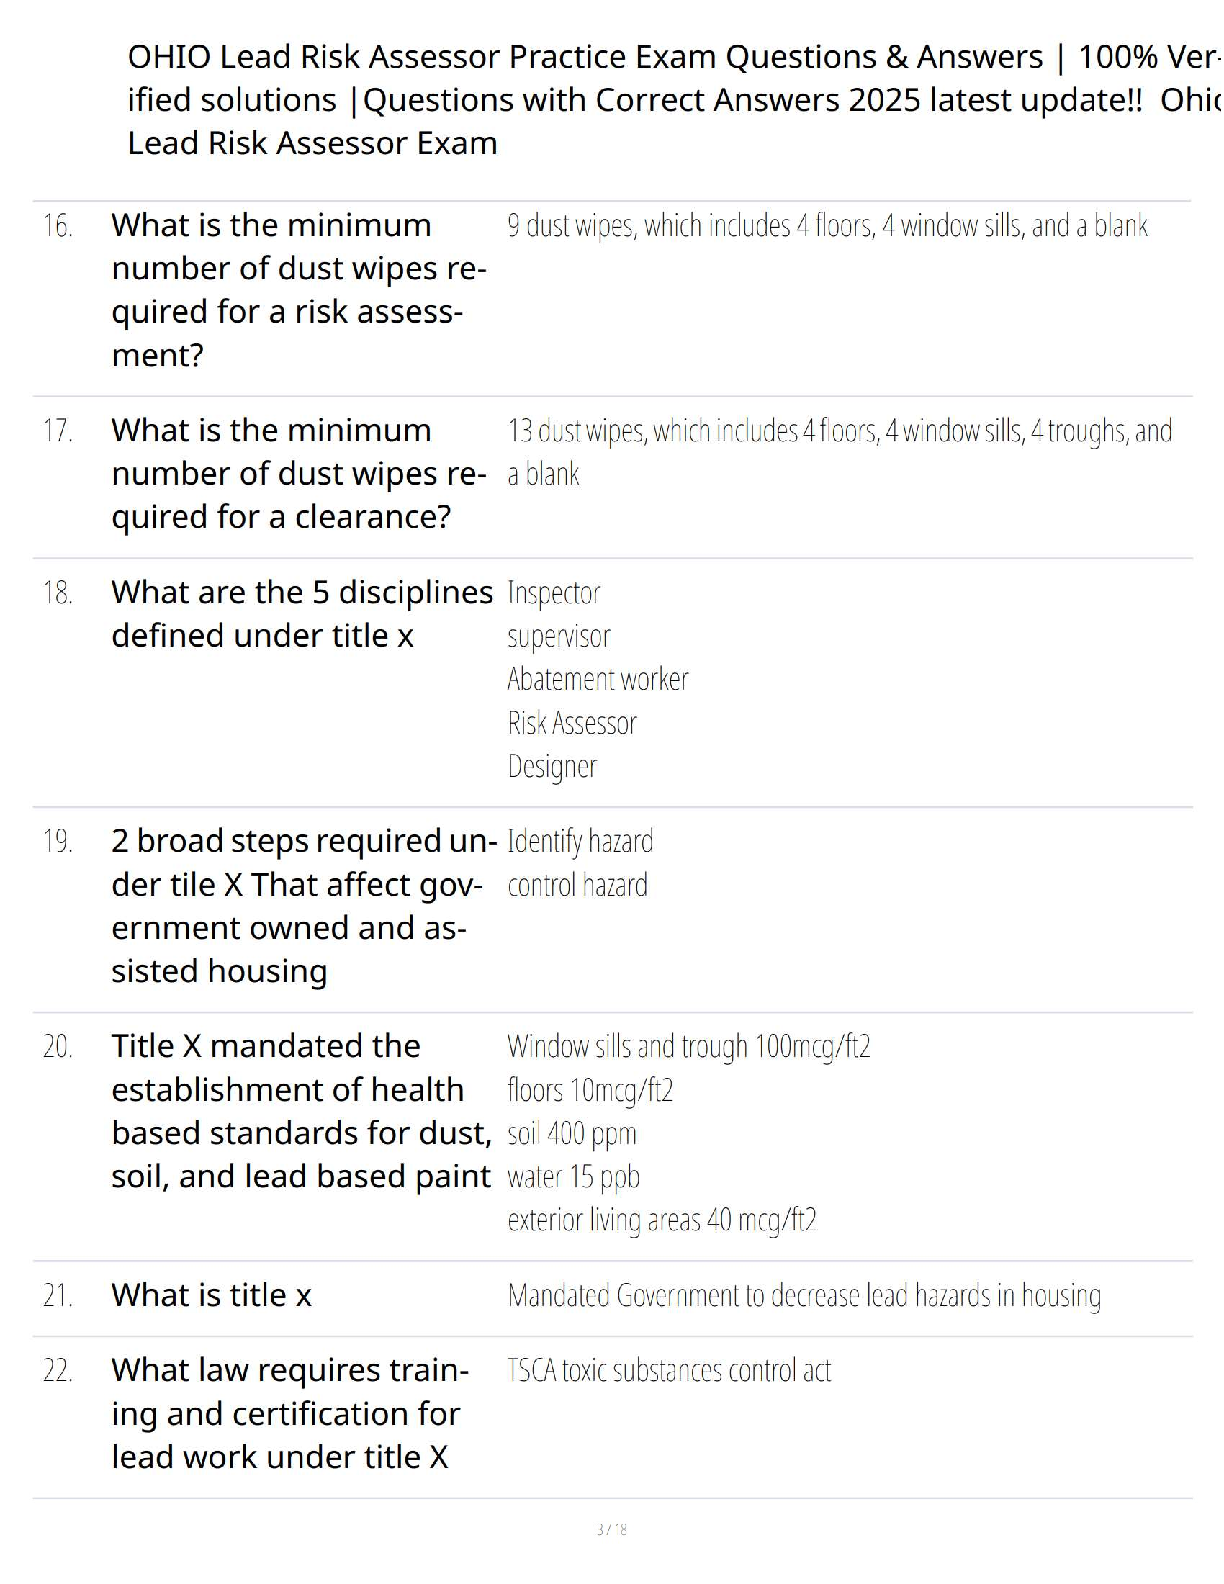Click the '5 disciplines' question text

301,614
